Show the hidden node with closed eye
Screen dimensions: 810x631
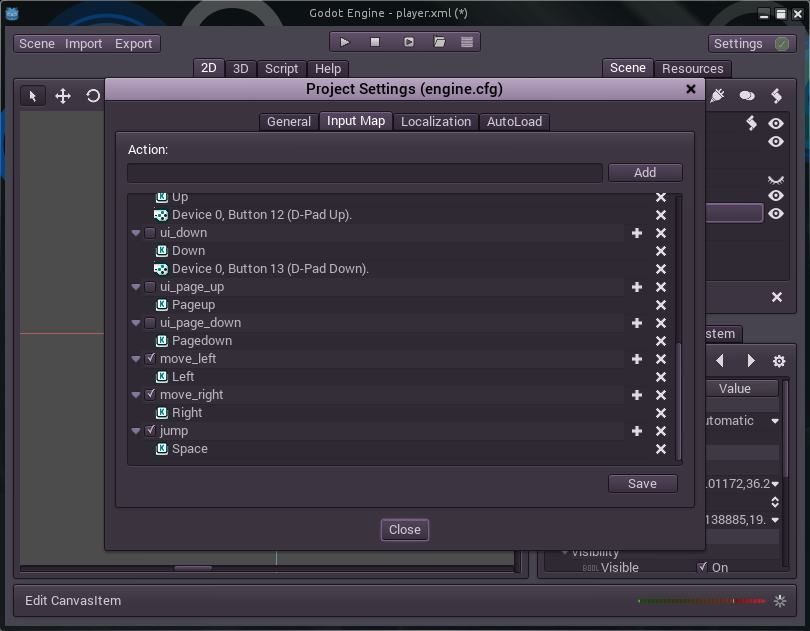(776, 180)
